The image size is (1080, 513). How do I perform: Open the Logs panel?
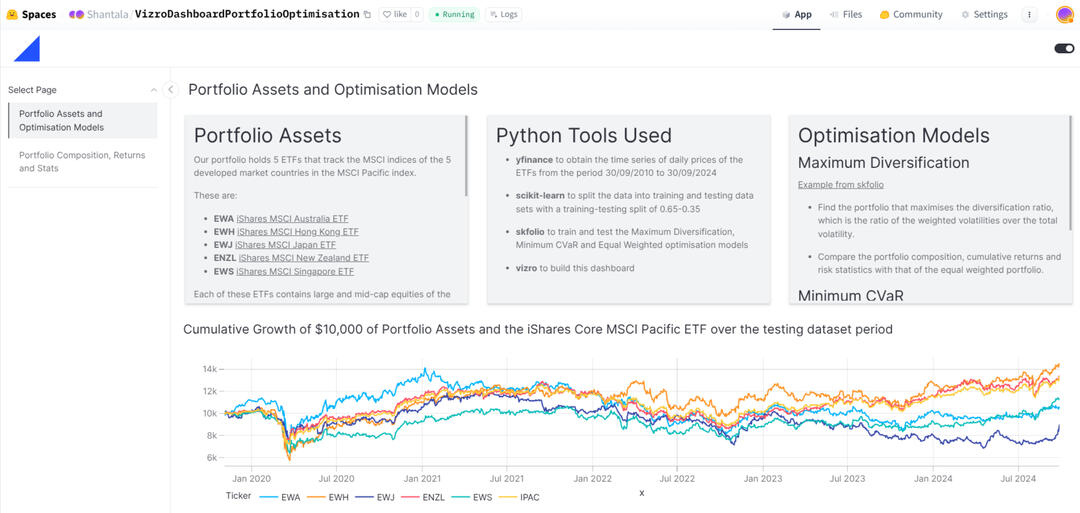coord(504,15)
